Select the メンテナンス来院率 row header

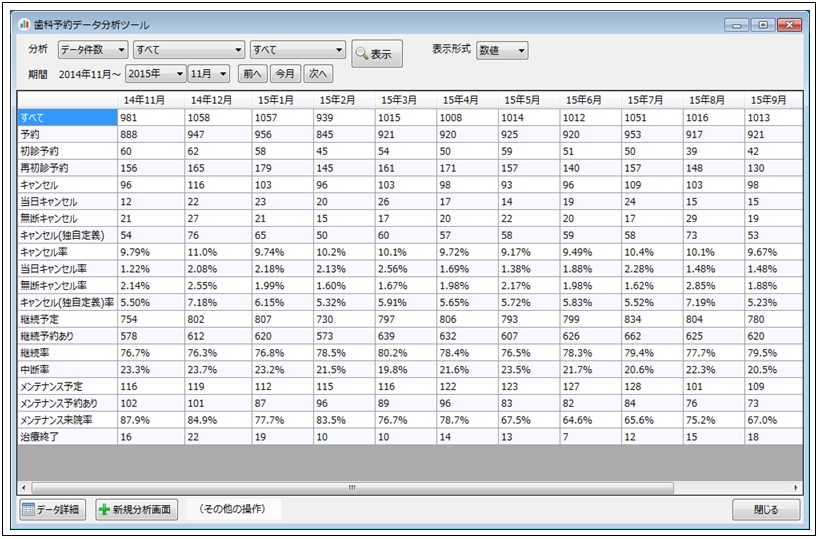pyautogui.click(x=67, y=420)
